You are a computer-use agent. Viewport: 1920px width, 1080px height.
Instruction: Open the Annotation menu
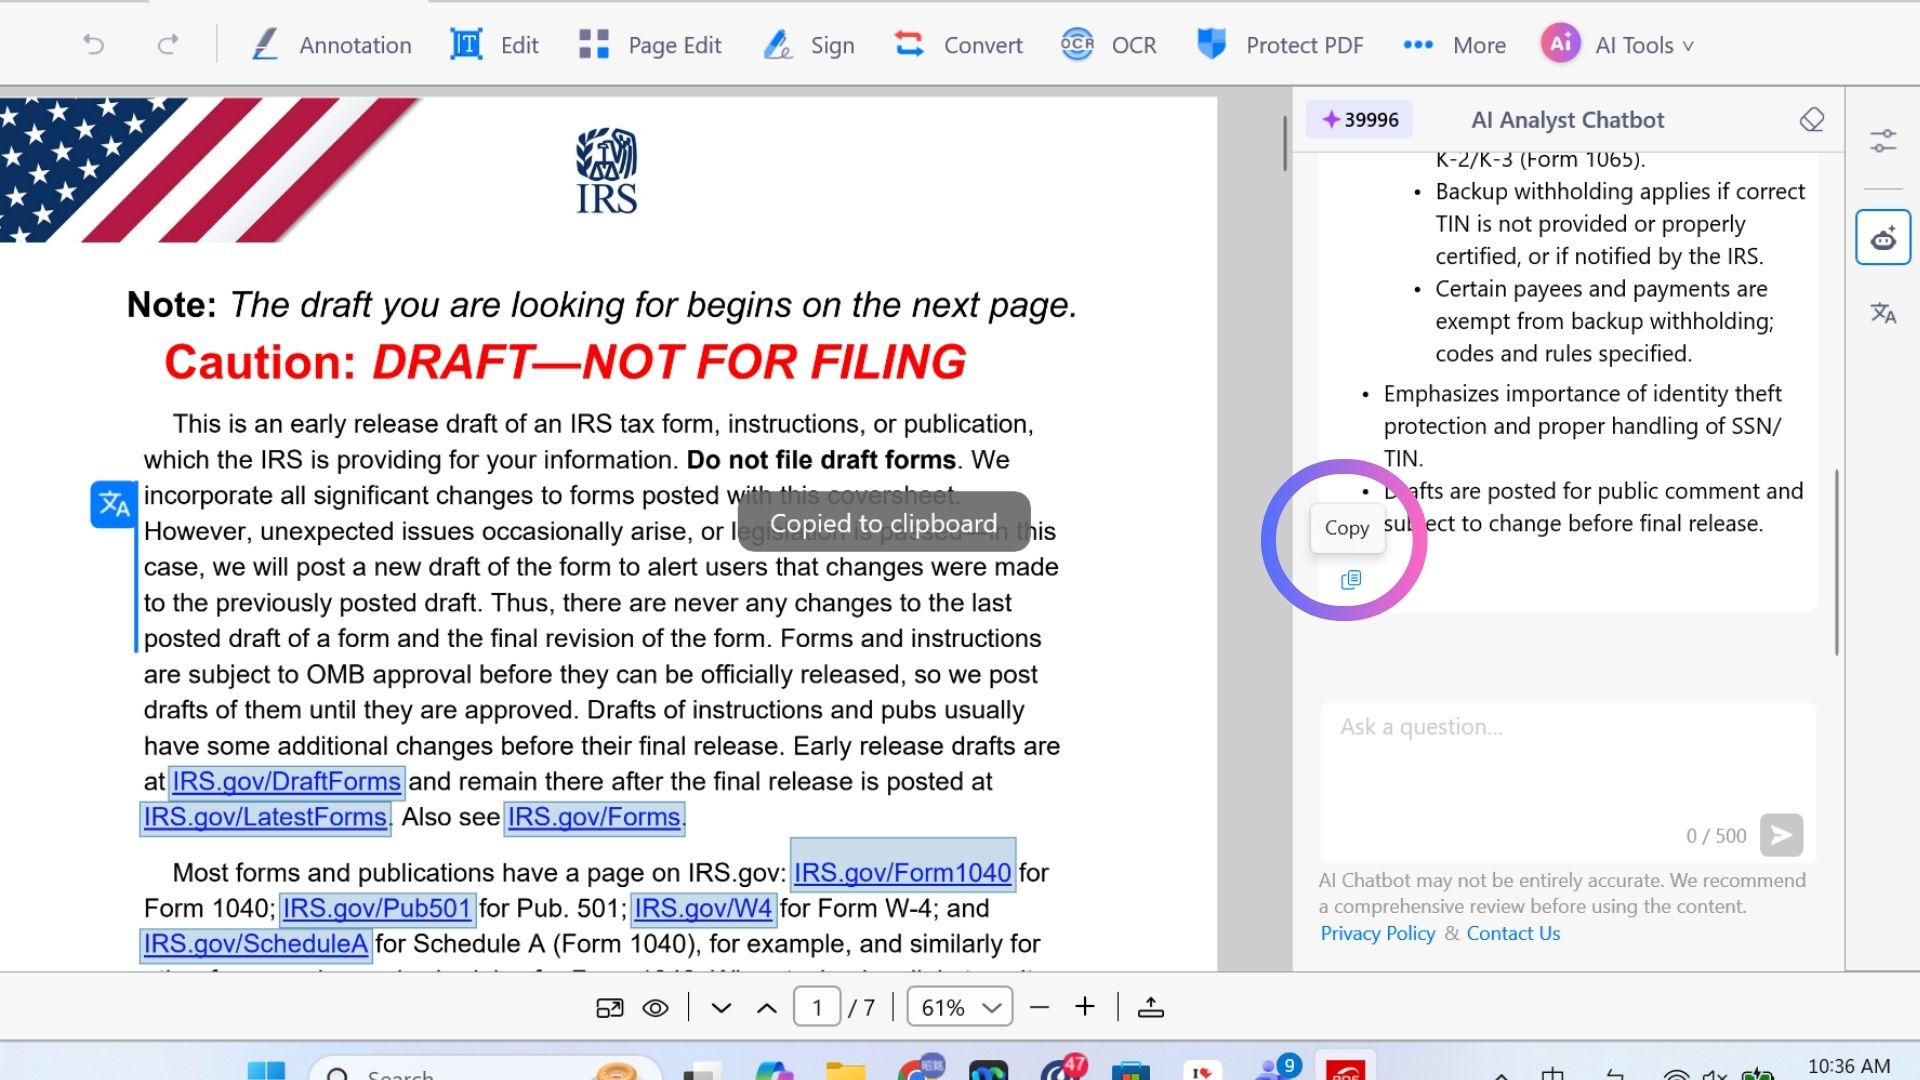pyautogui.click(x=330, y=45)
